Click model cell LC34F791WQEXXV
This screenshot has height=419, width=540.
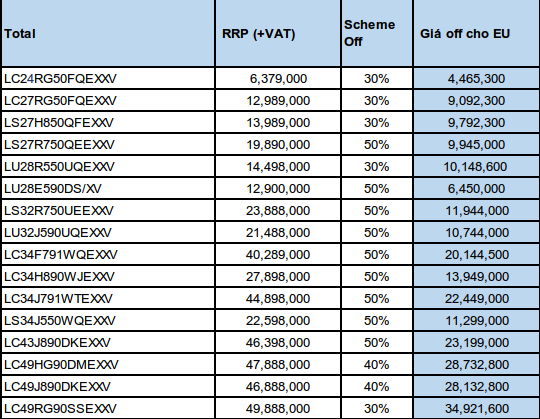(x=108, y=255)
